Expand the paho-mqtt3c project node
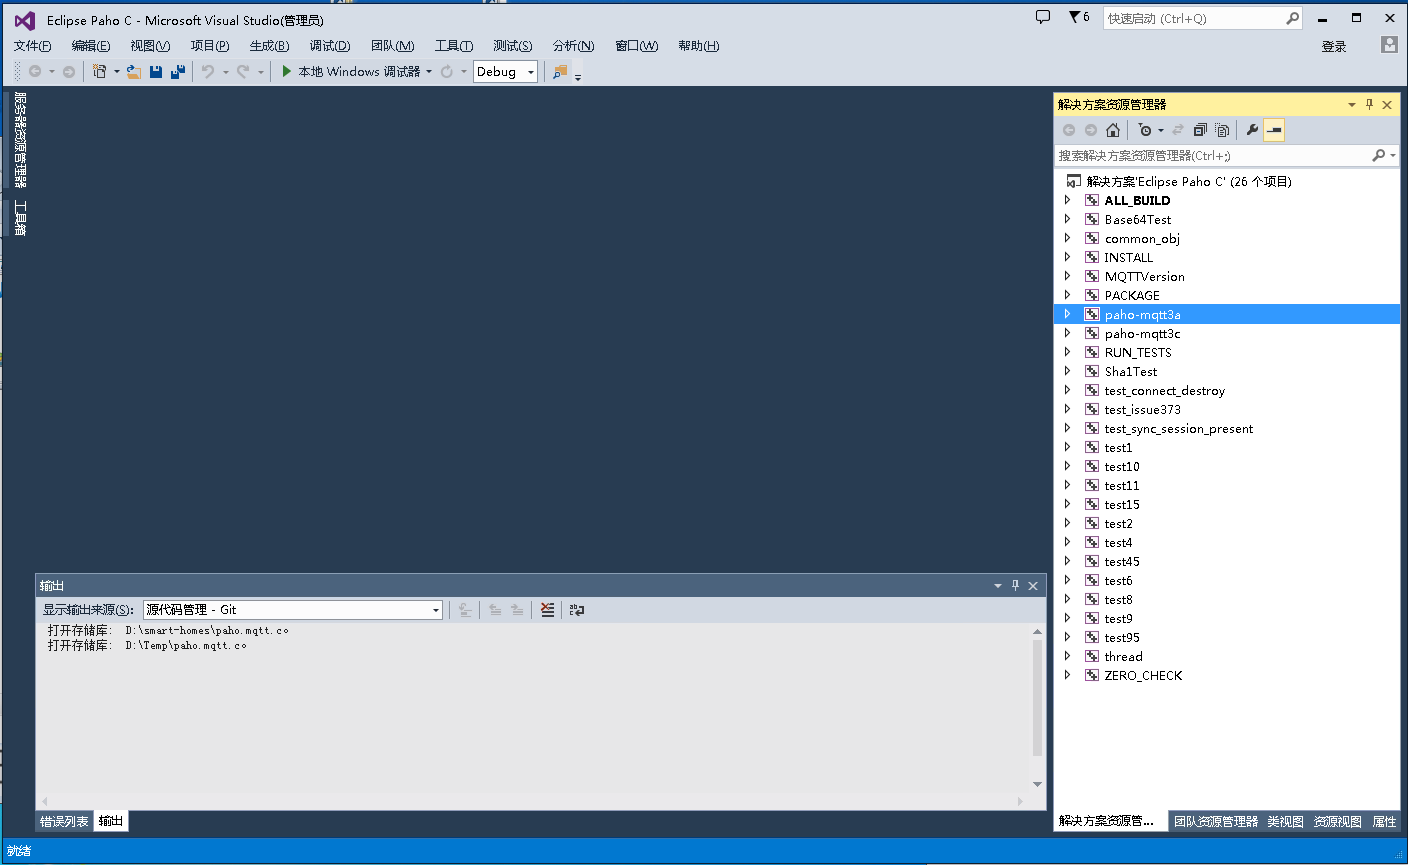 pyautogui.click(x=1067, y=333)
